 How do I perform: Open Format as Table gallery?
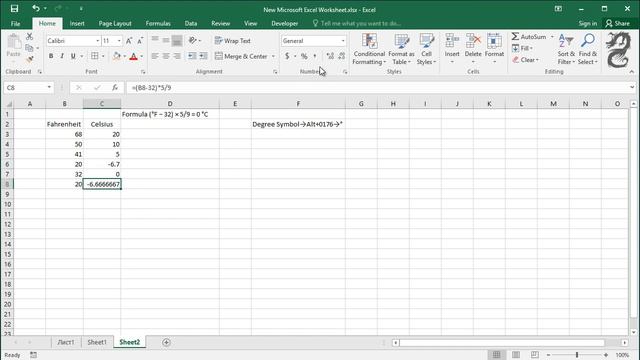pyautogui.click(x=401, y=49)
